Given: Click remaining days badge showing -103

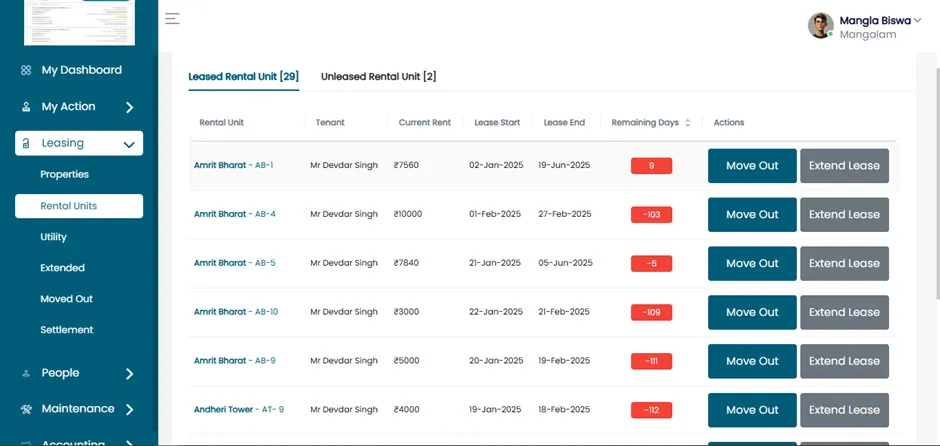Looking at the screenshot, I should click(651, 215).
